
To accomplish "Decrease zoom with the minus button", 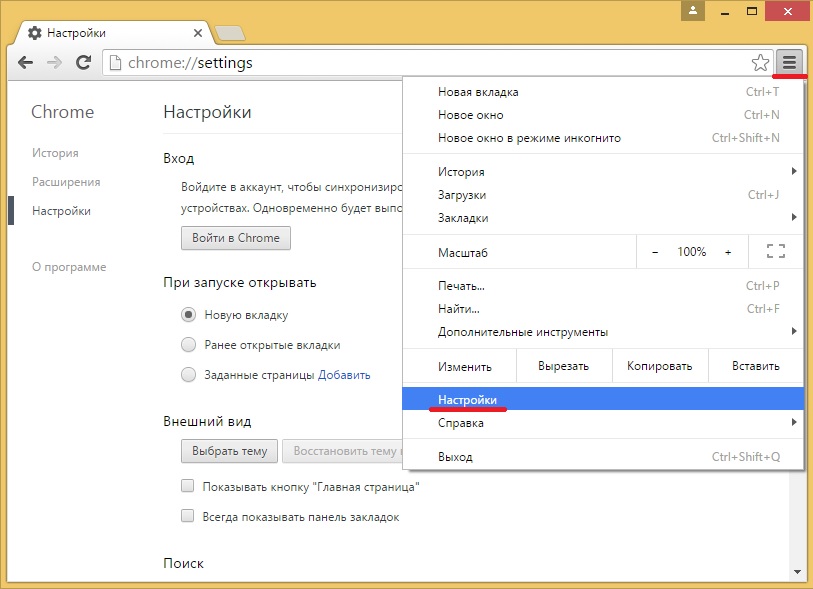I will coord(655,252).
